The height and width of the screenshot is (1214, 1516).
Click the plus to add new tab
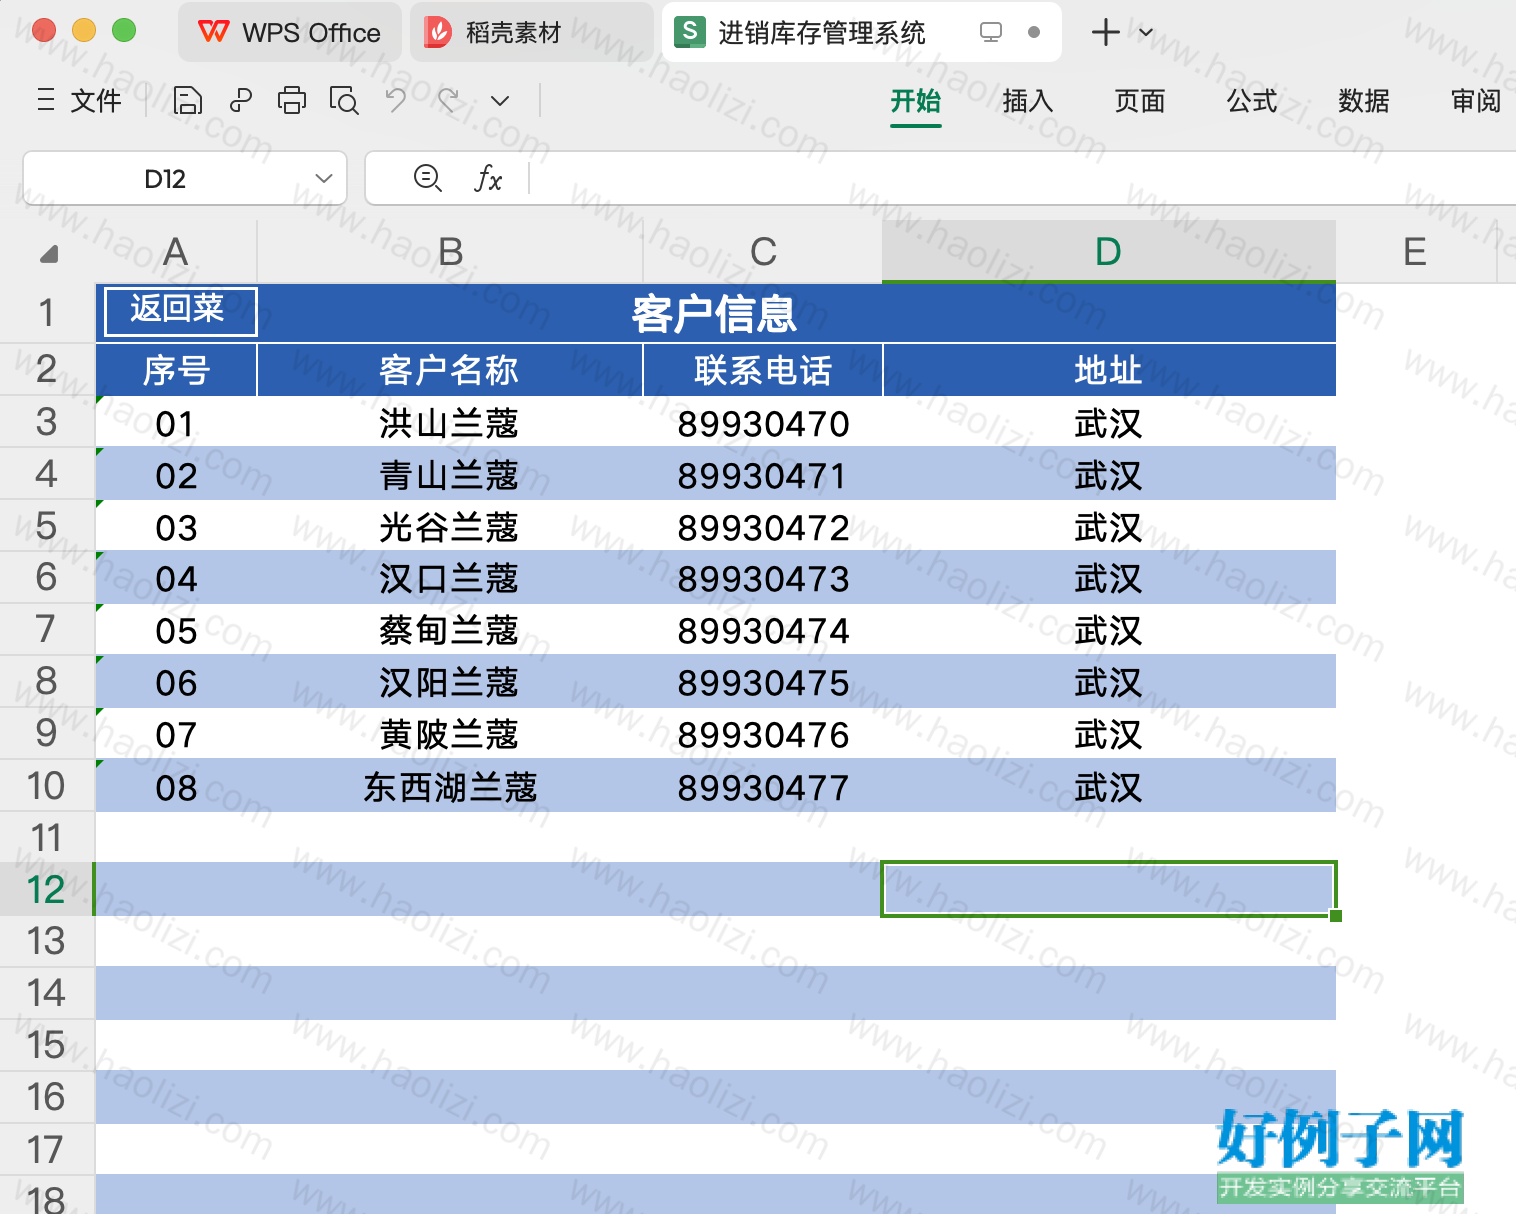pos(1105,32)
